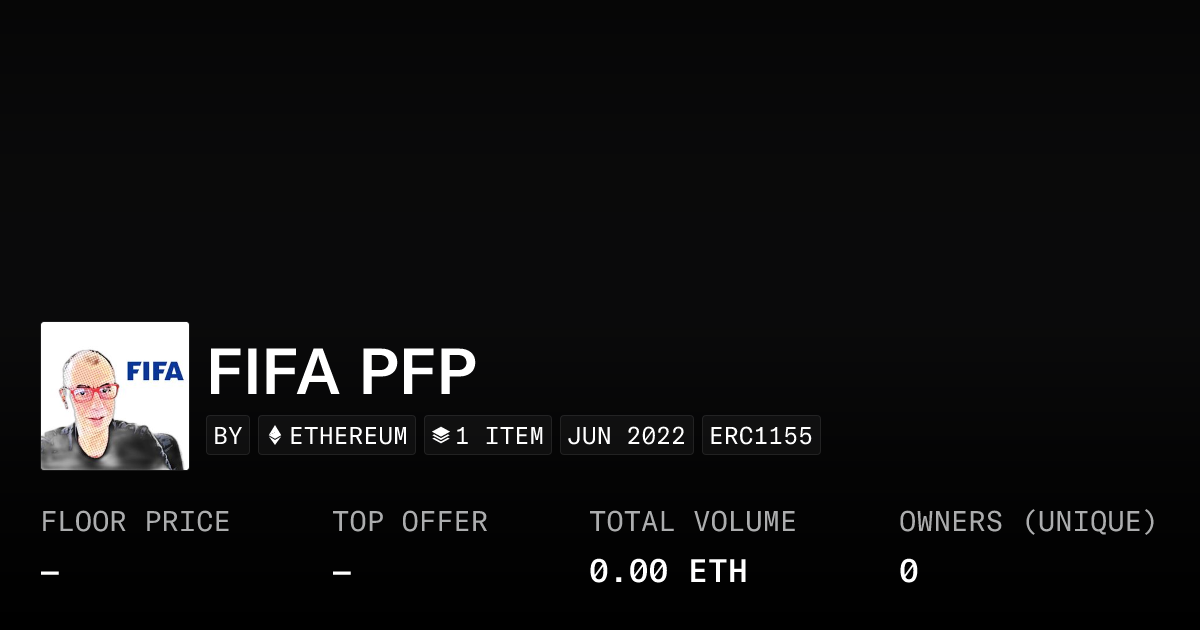Click the word UNIQUE in parentheses
The image size is (1200, 630).
(1089, 522)
